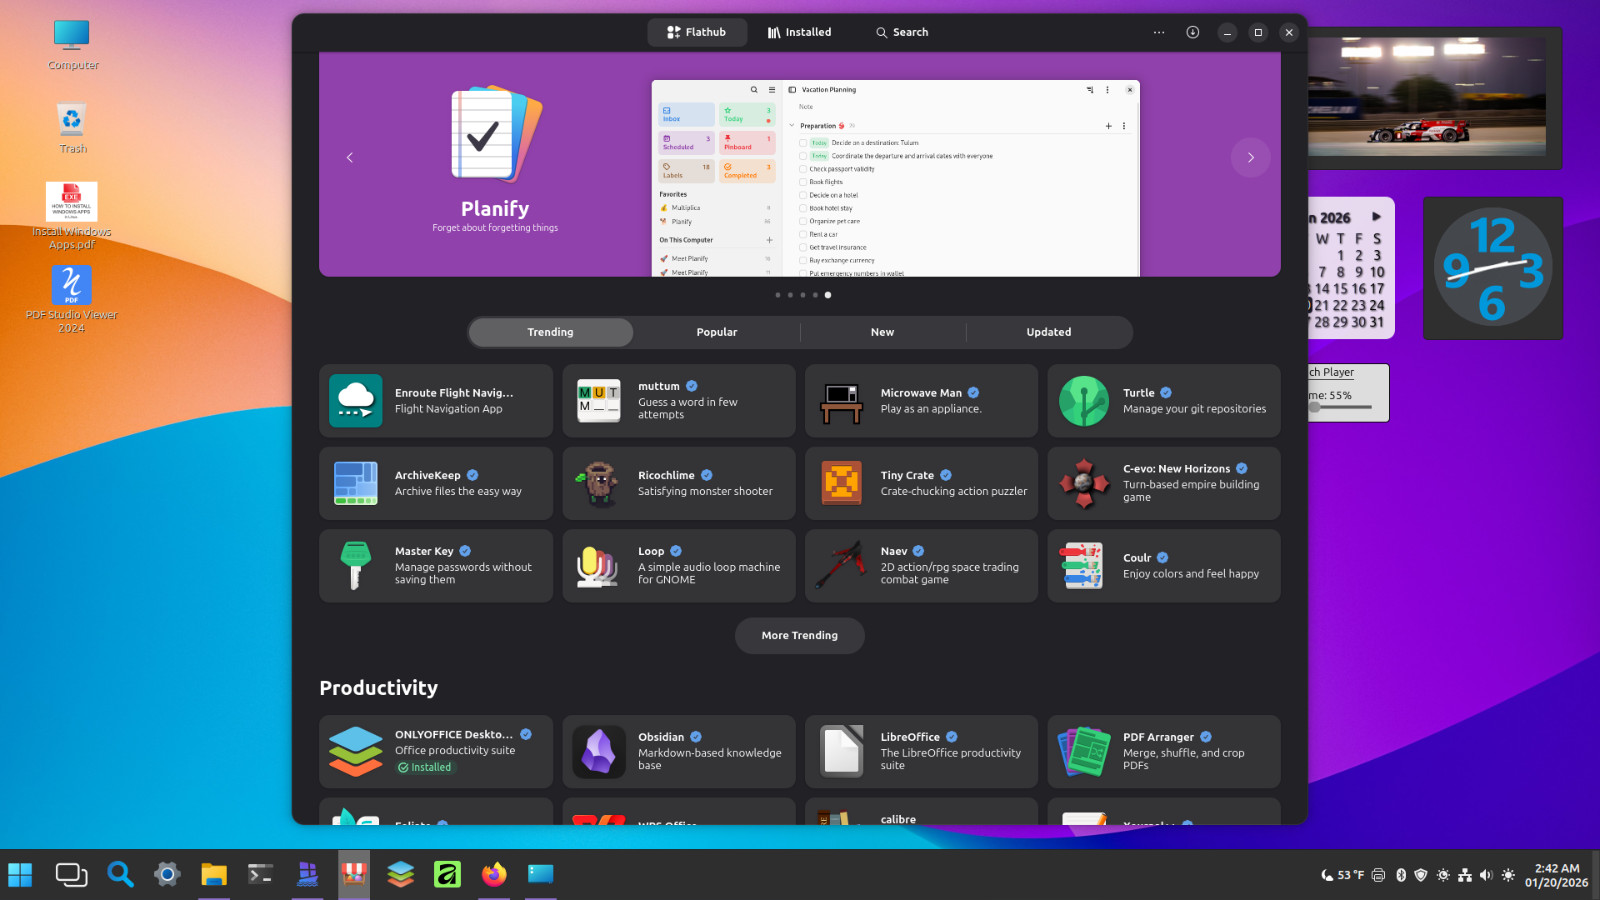Open the Naev space game card
1600x900 pixels.
point(921,566)
